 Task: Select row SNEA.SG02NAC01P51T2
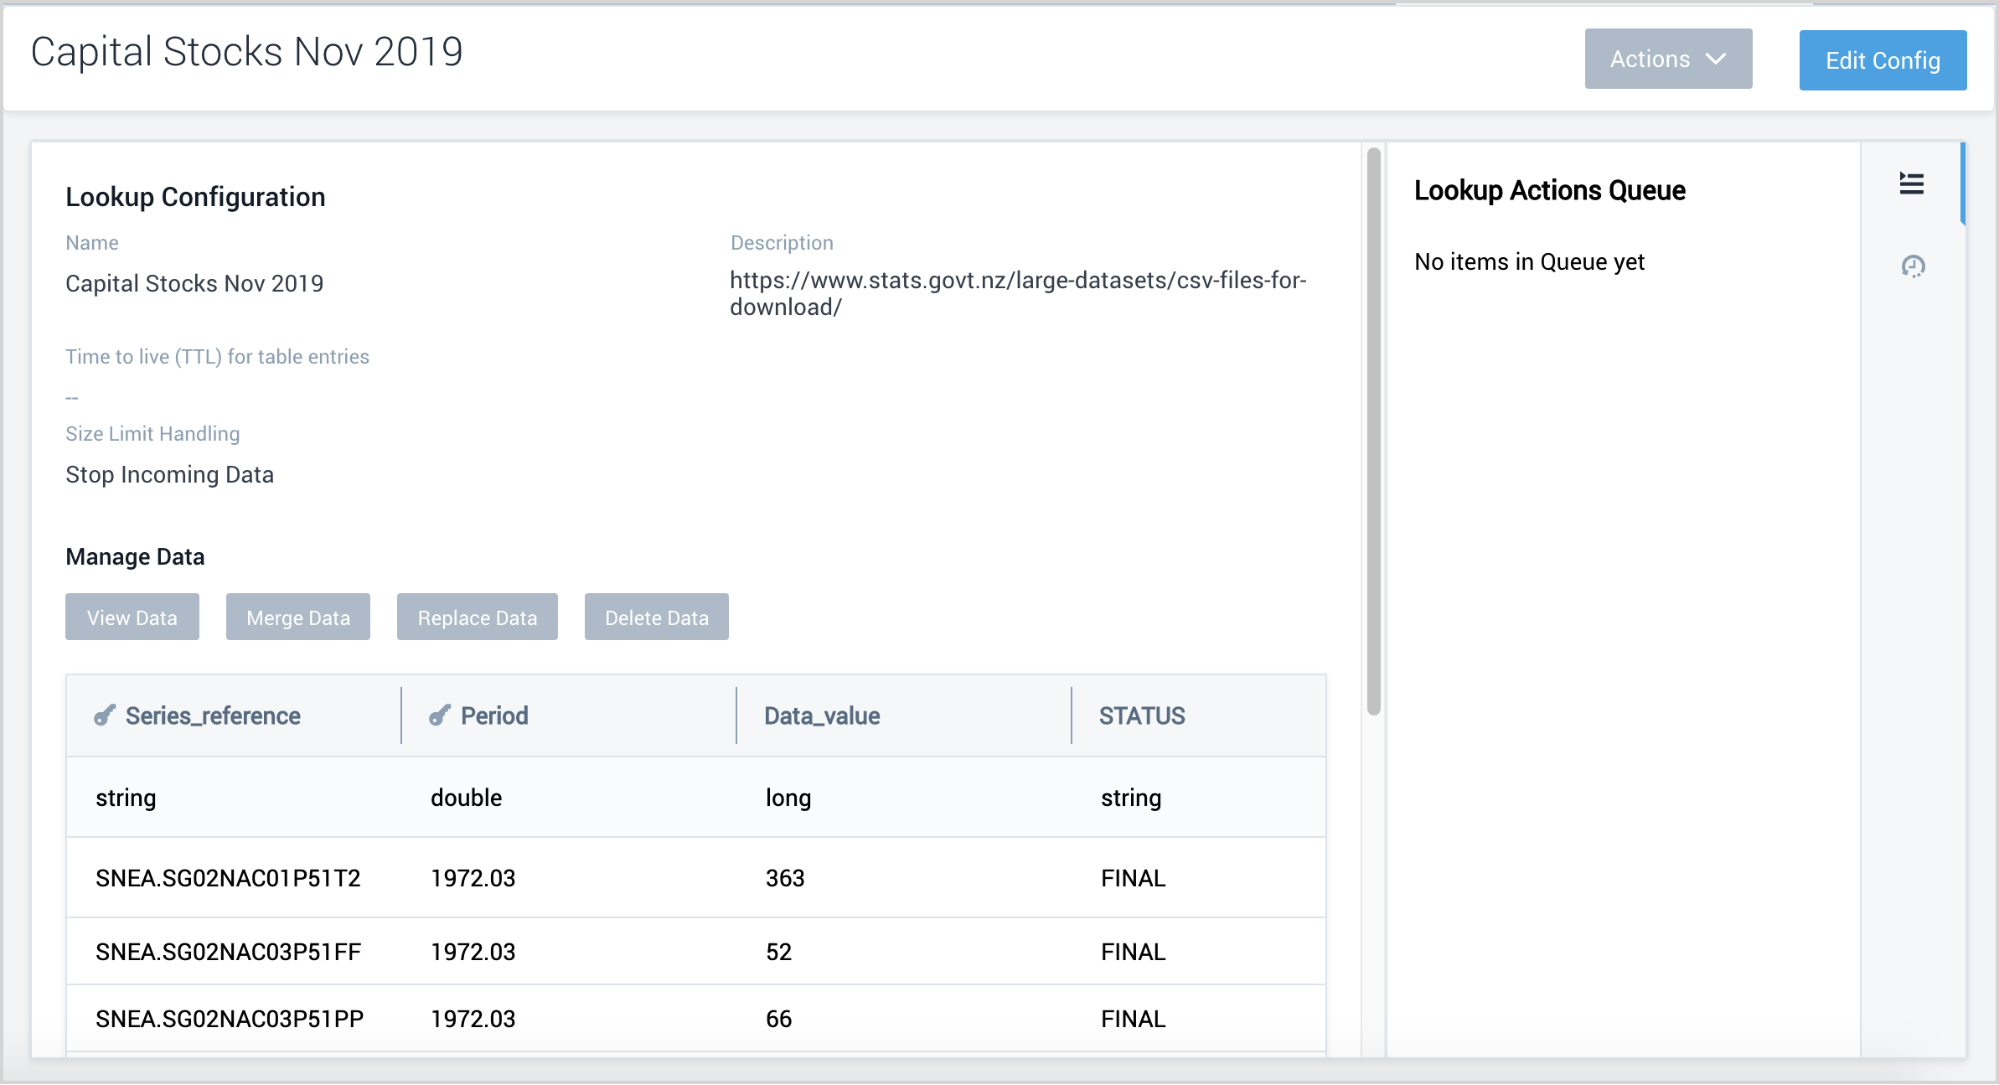click(228, 878)
